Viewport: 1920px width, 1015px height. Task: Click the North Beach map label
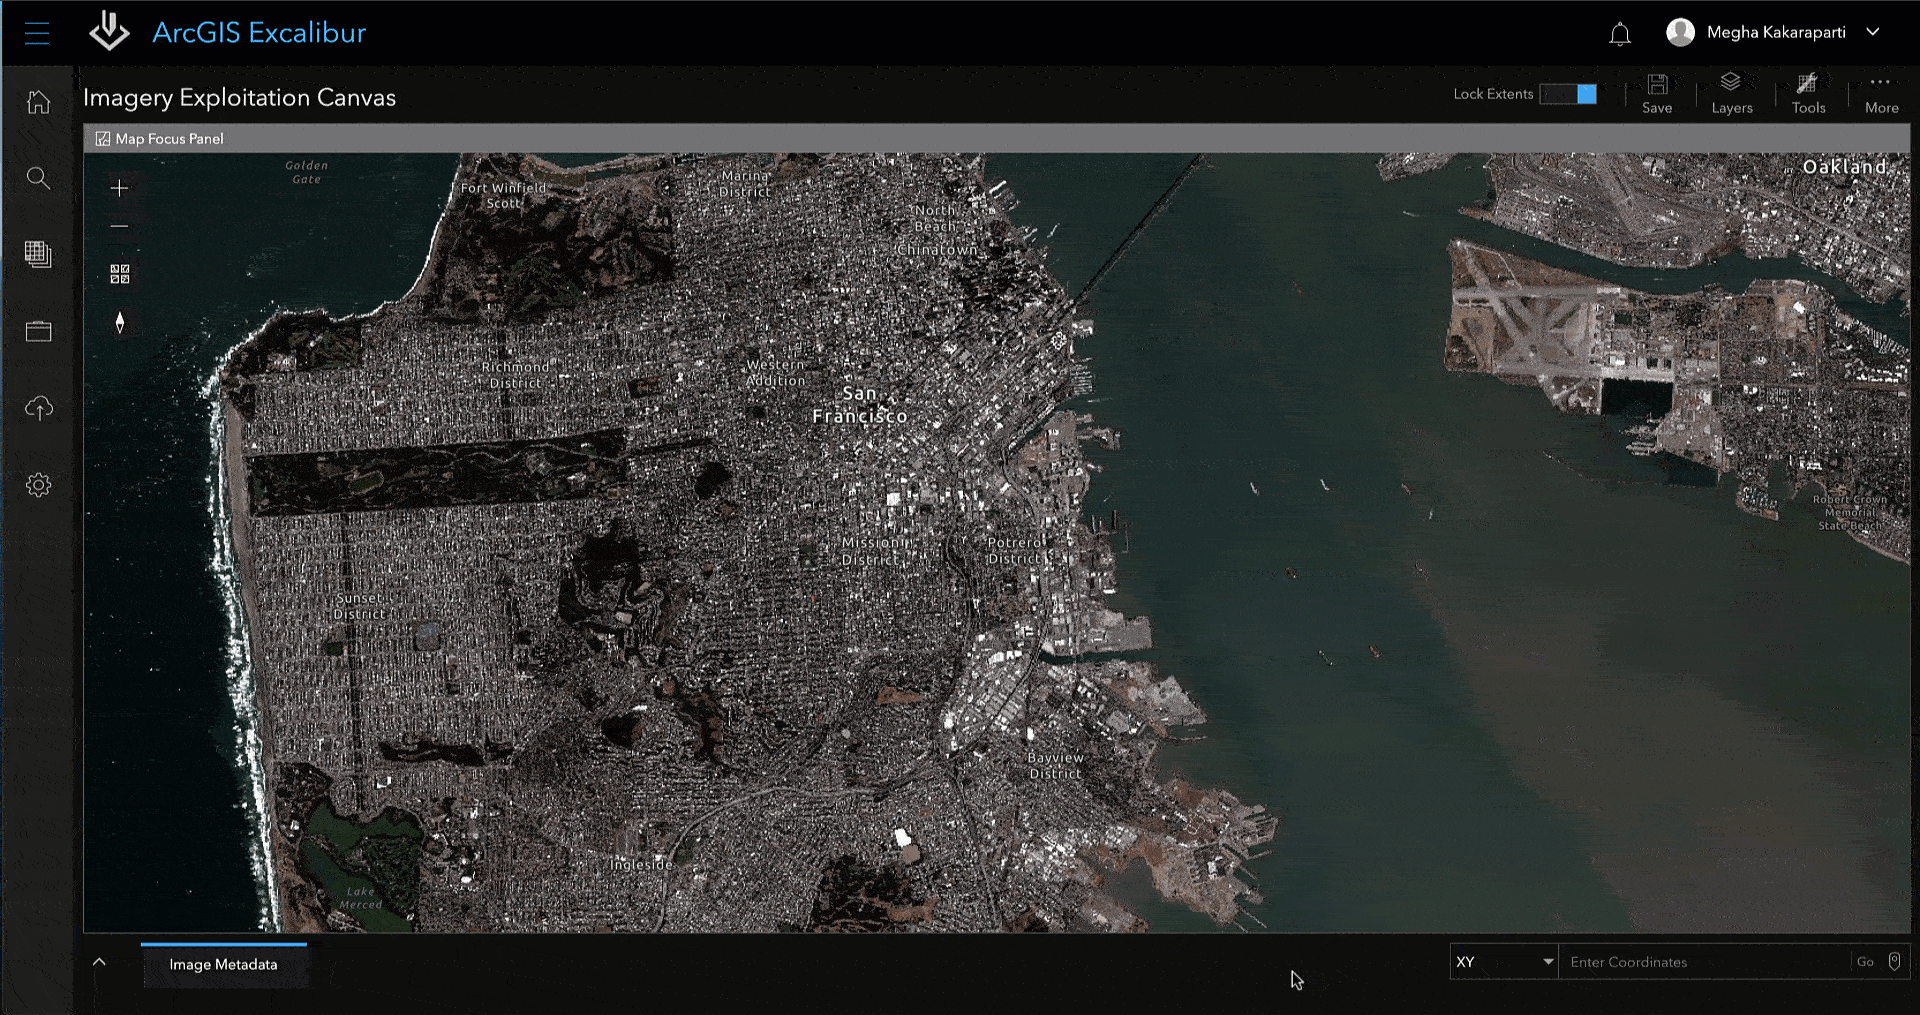coord(936,218)
